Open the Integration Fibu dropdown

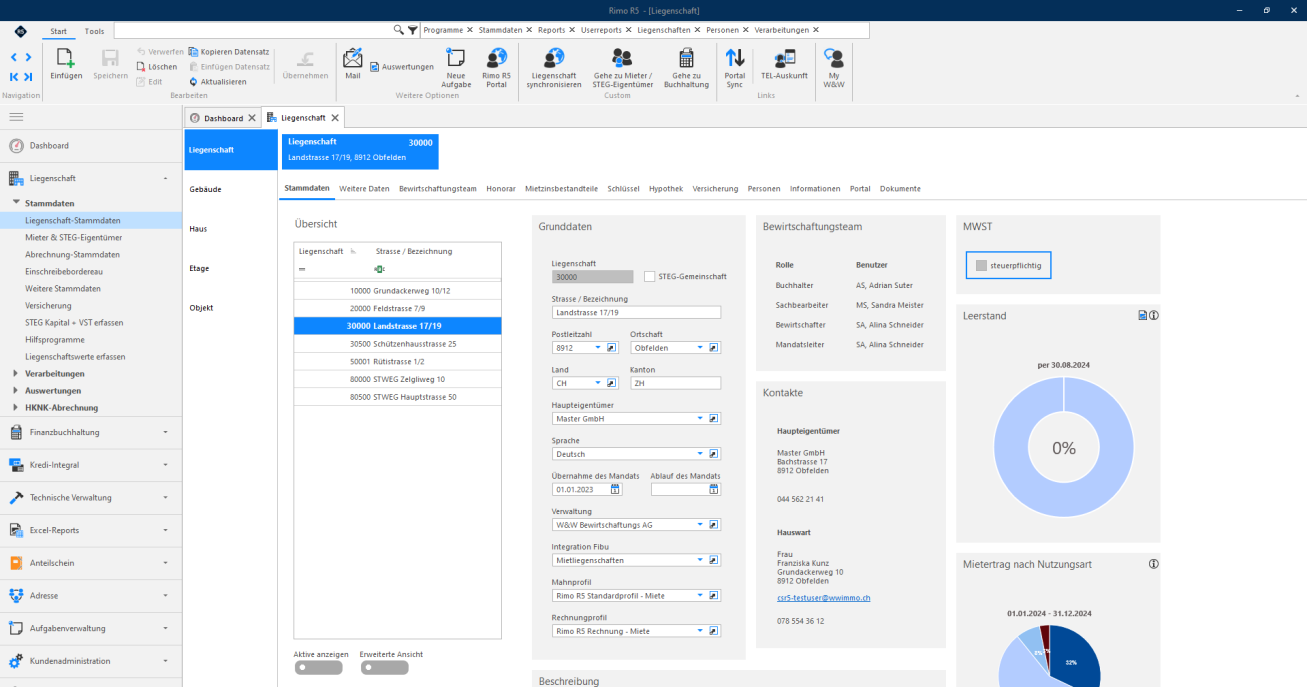(x=699, y=560)
